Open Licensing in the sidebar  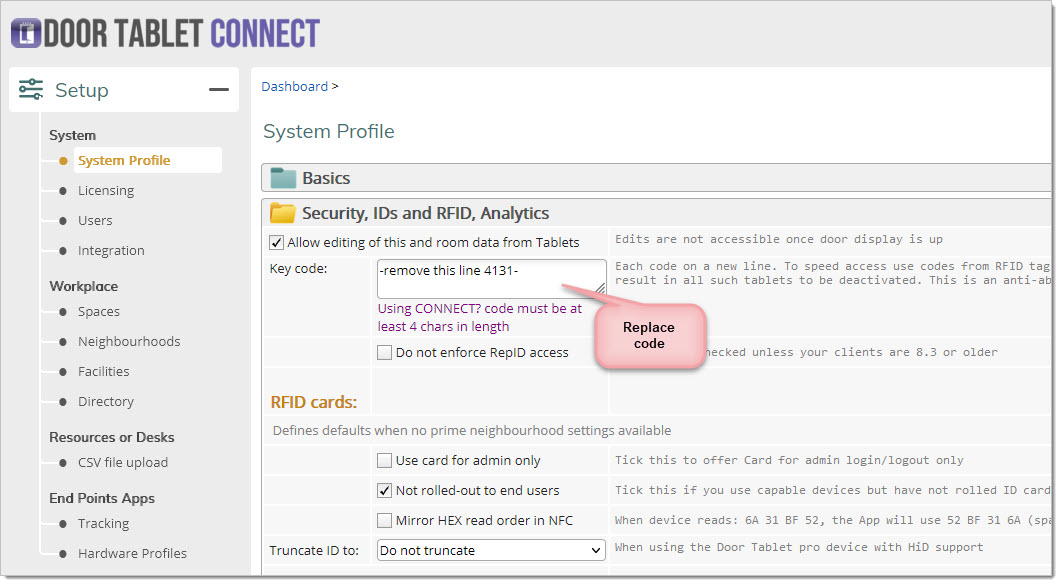point(106,190)
